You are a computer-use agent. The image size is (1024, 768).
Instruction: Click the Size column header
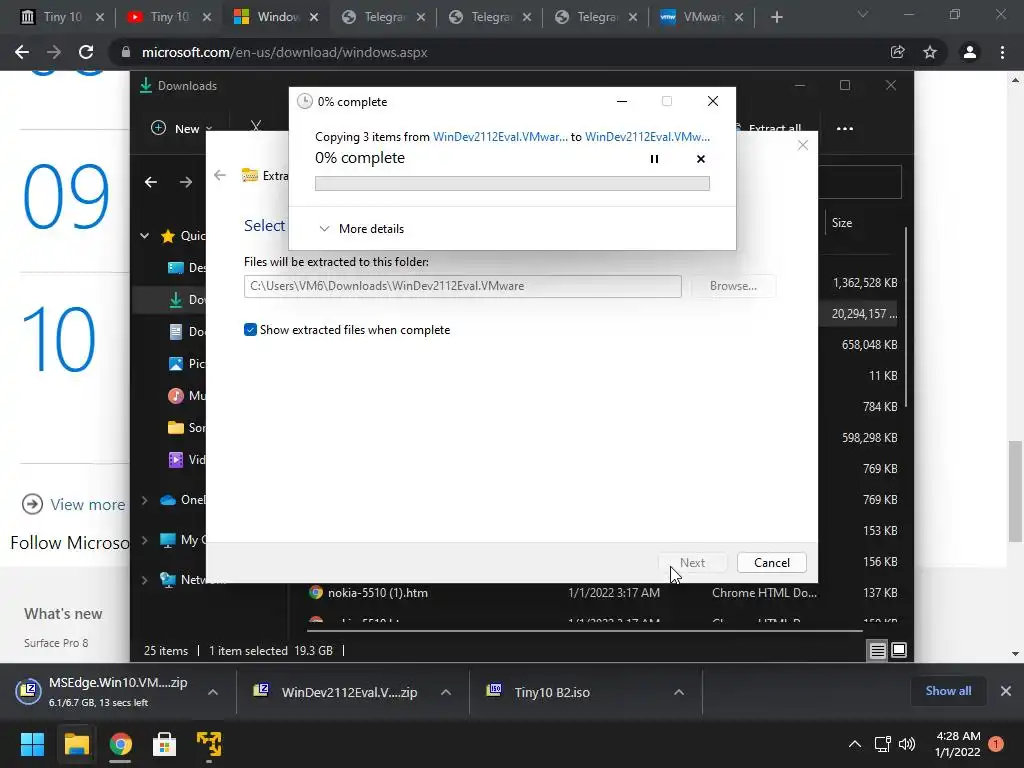tap(842, 223)
